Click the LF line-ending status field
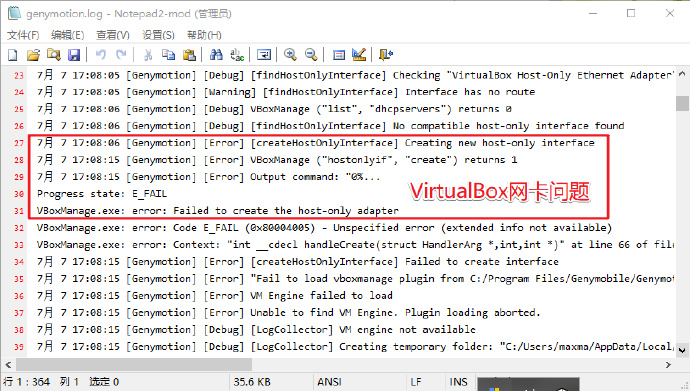The image size is (690, 391). coord(416,382)
